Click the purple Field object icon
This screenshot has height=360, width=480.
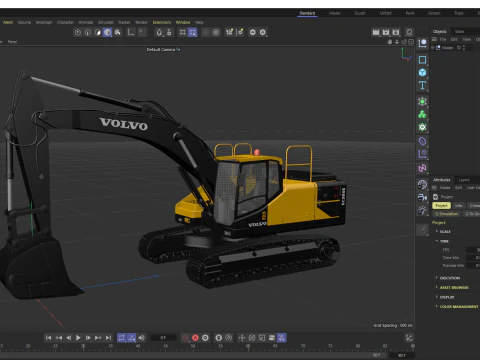point(422,154)
